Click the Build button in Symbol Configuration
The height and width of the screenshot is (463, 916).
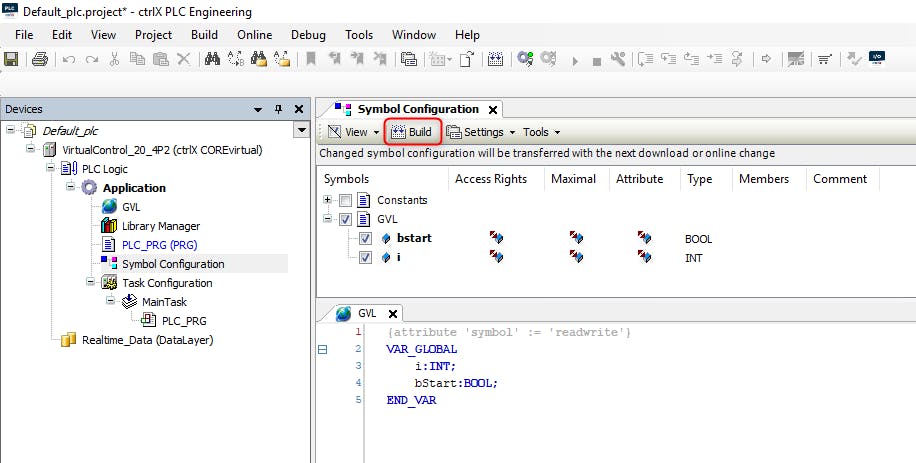(x=412, y=132)
